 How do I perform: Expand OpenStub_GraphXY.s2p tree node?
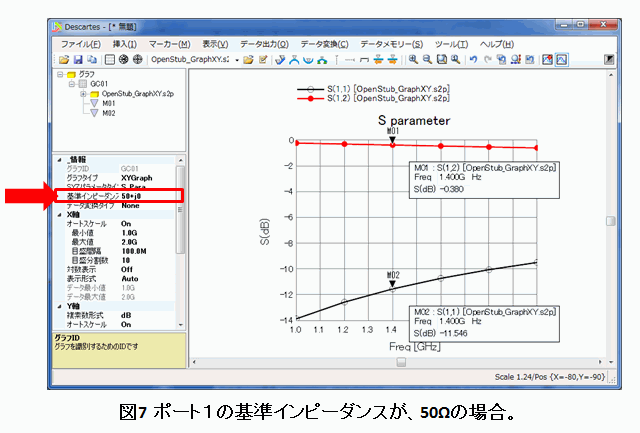coord(85,93)
